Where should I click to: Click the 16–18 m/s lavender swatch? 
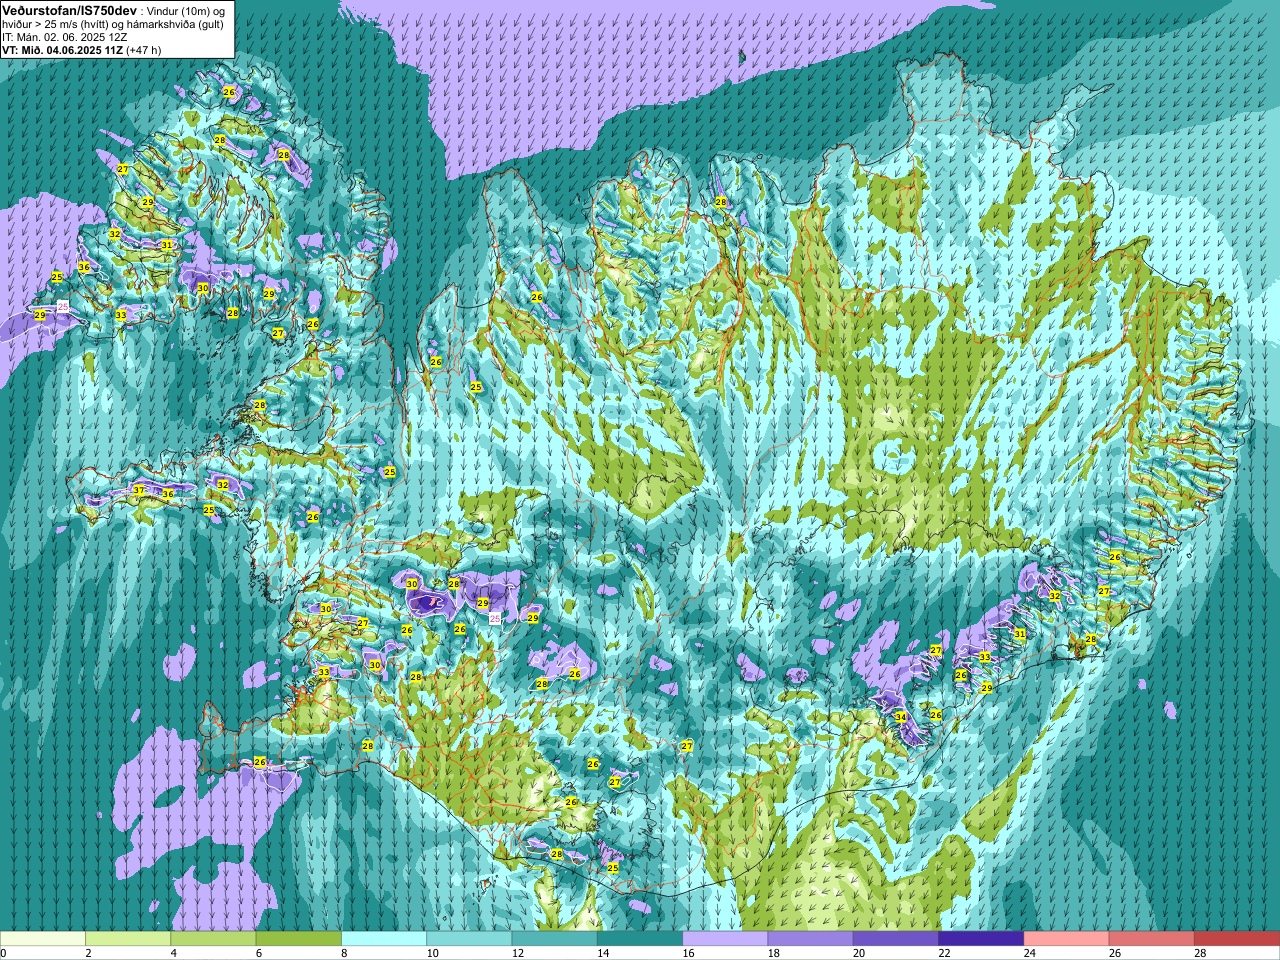725,939
